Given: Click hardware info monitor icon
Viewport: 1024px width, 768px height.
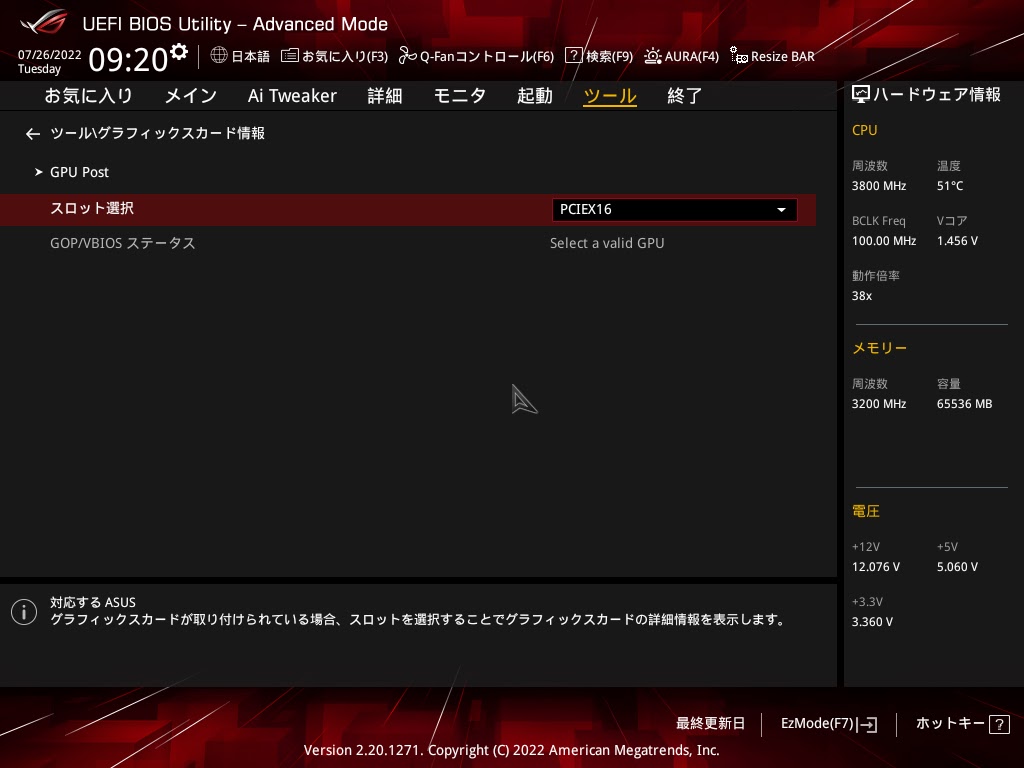Looking at the screenshot, I should (861, 95).
